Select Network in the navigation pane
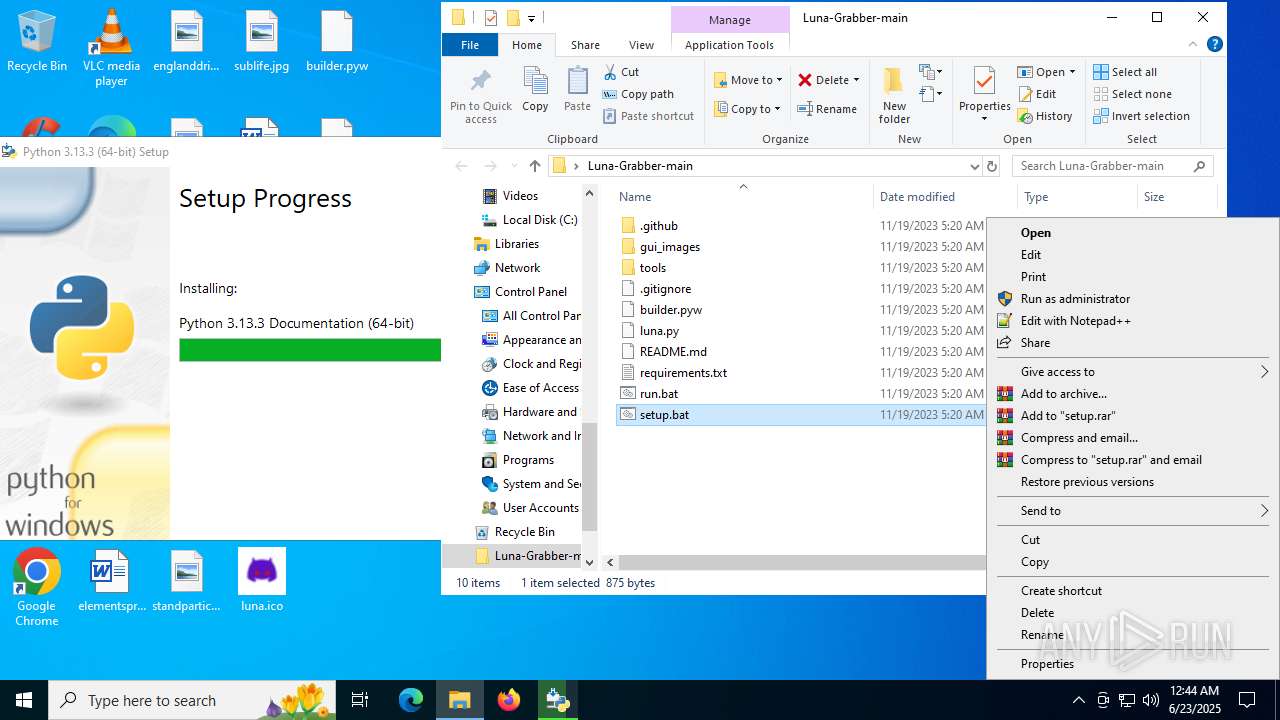 [x=517, y=268]
